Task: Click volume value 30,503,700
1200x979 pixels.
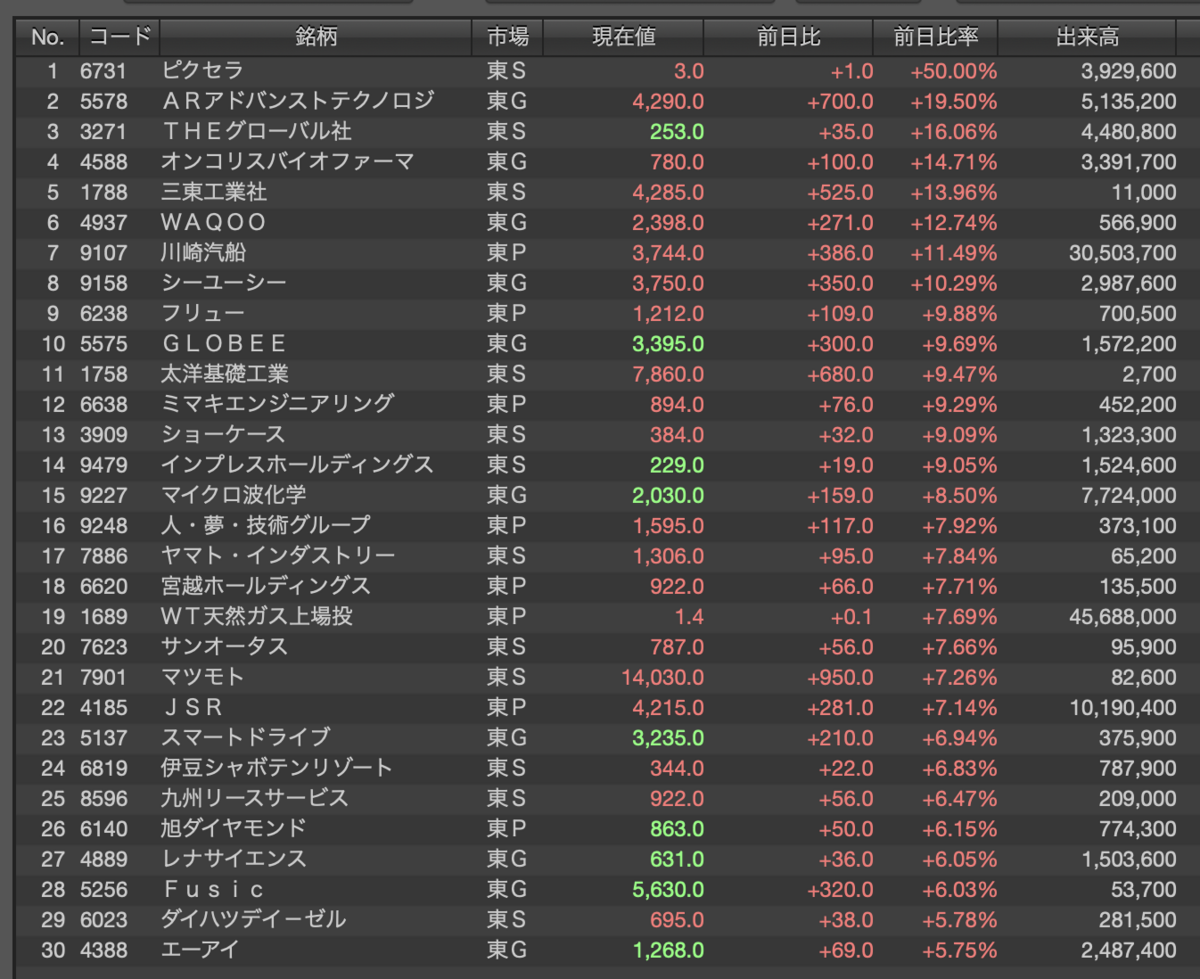Action: coord(1123,253)
